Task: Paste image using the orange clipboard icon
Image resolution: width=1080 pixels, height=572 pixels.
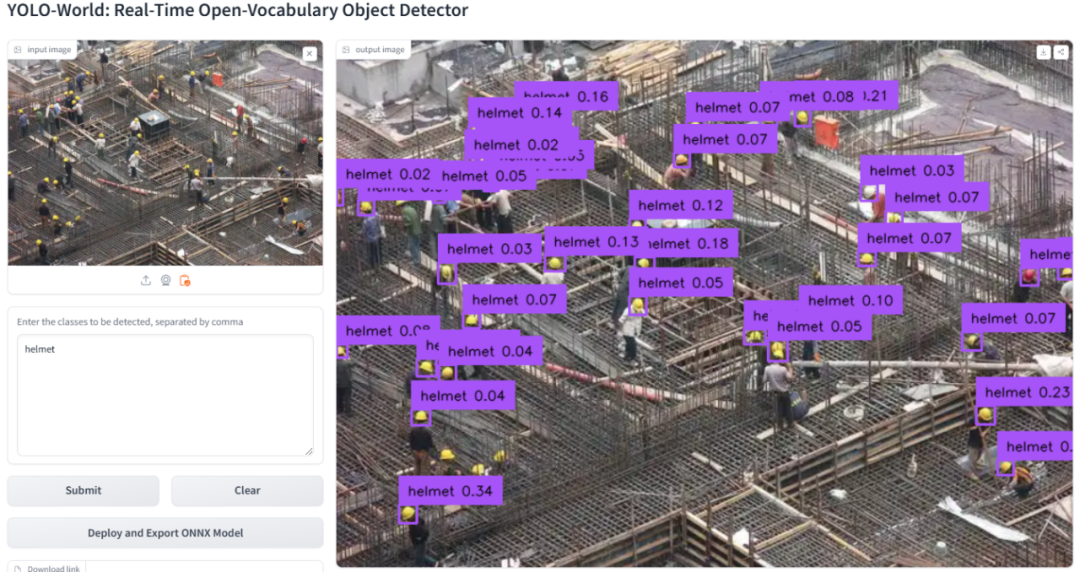Action: point(185,280)
